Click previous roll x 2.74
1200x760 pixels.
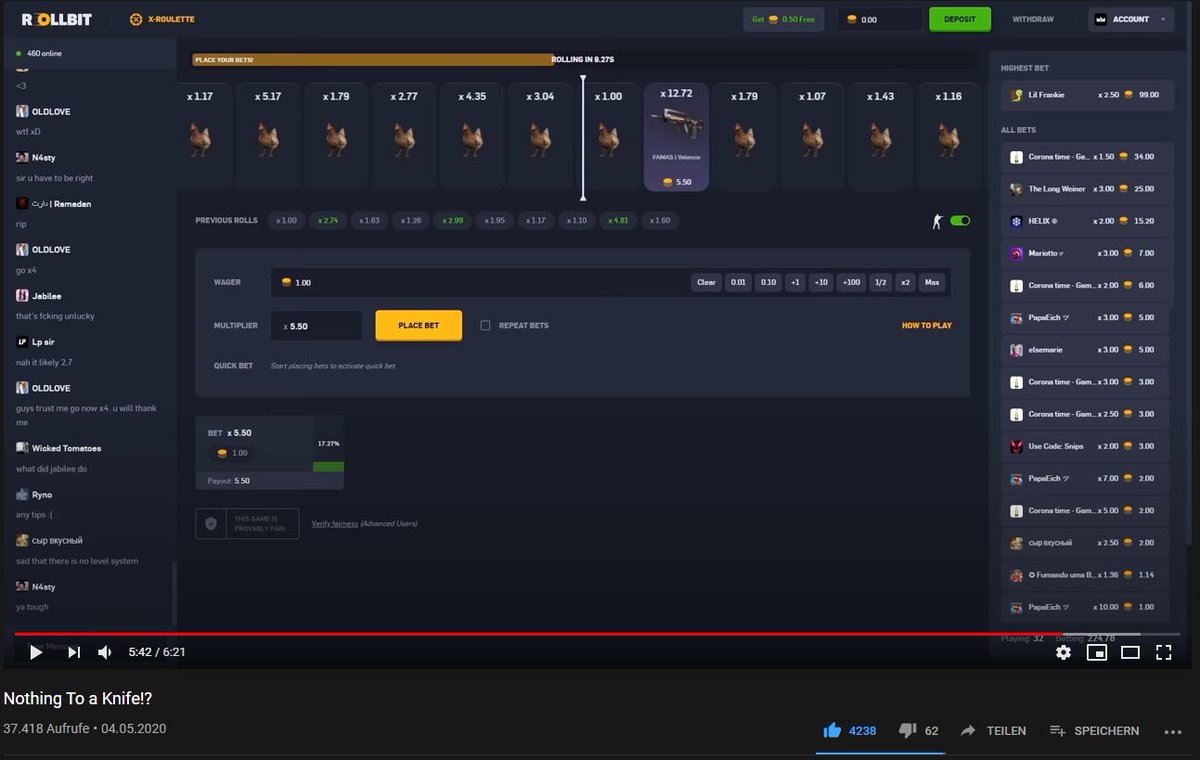click(x=329, y=220)
